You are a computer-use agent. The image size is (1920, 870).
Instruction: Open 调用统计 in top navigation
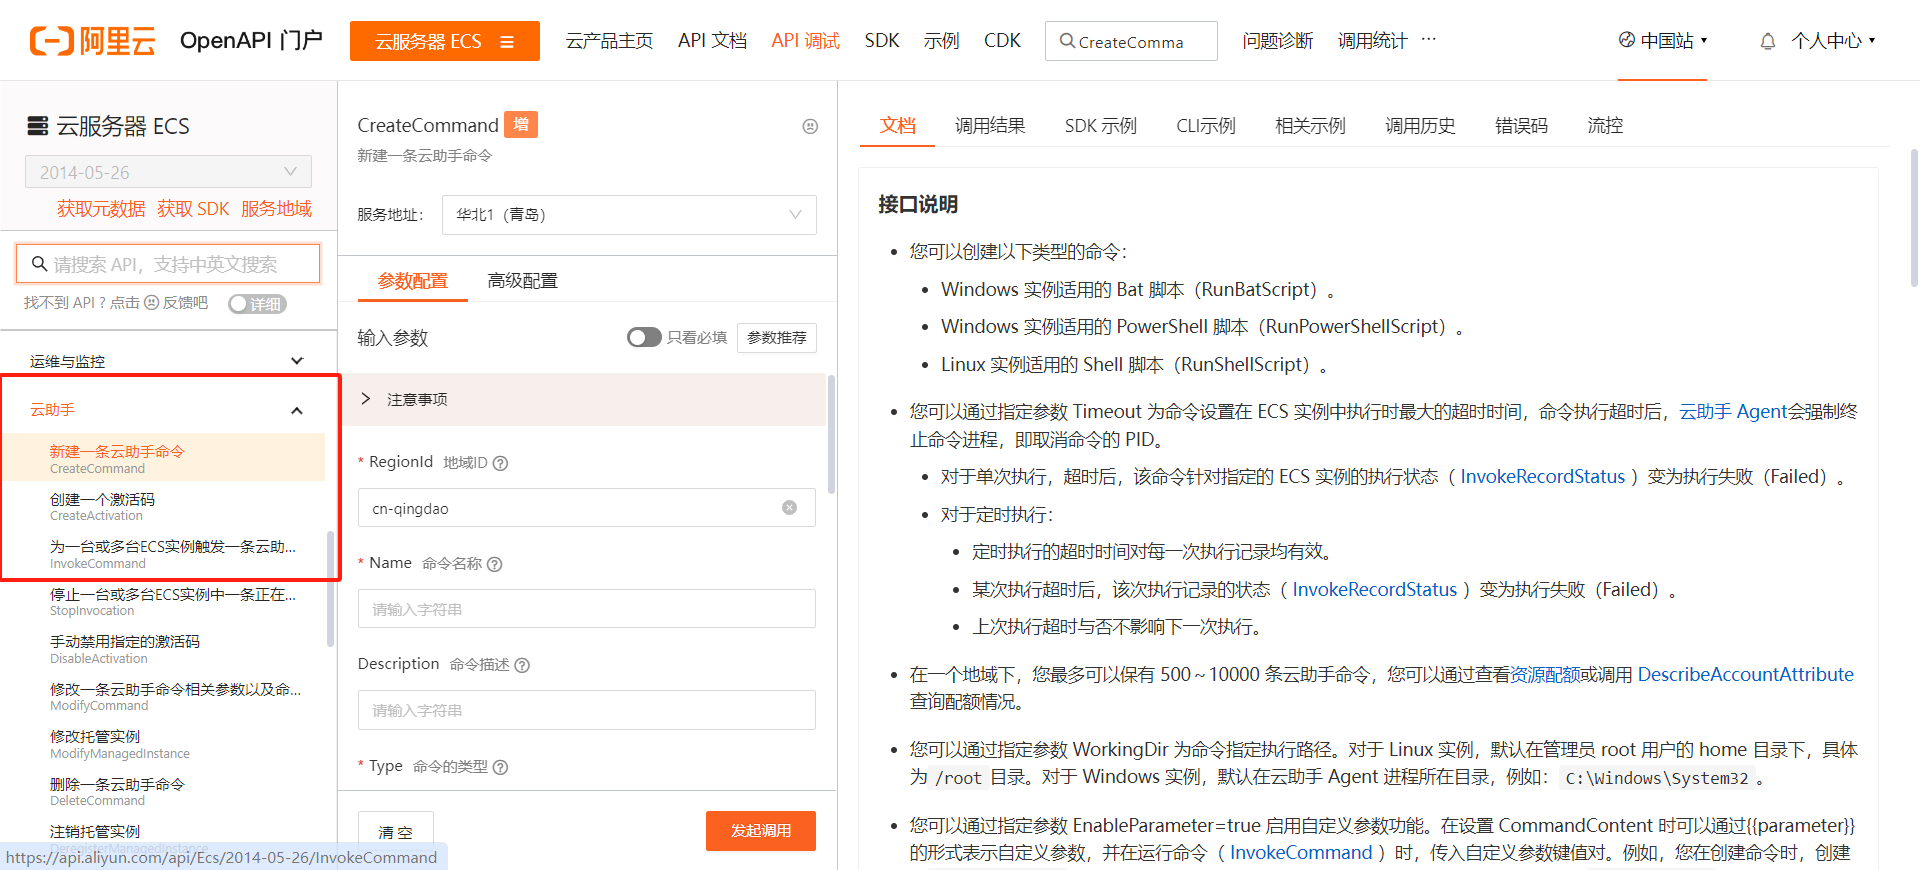1372,41
